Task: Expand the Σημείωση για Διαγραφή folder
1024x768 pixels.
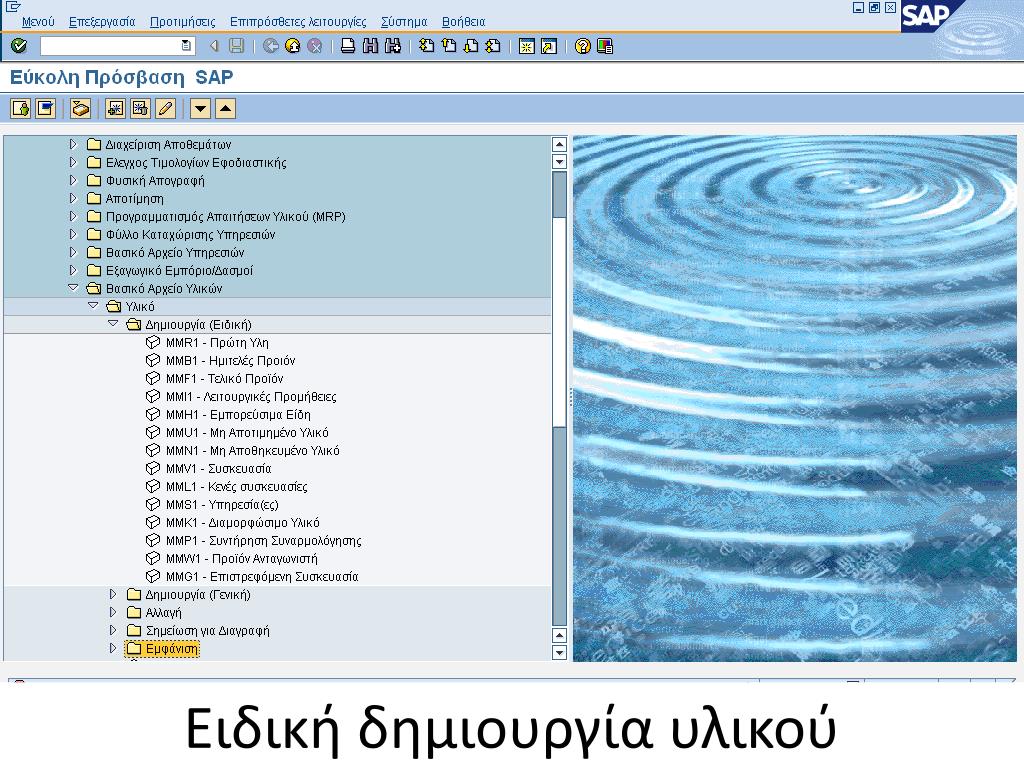Action: (113, 630)
